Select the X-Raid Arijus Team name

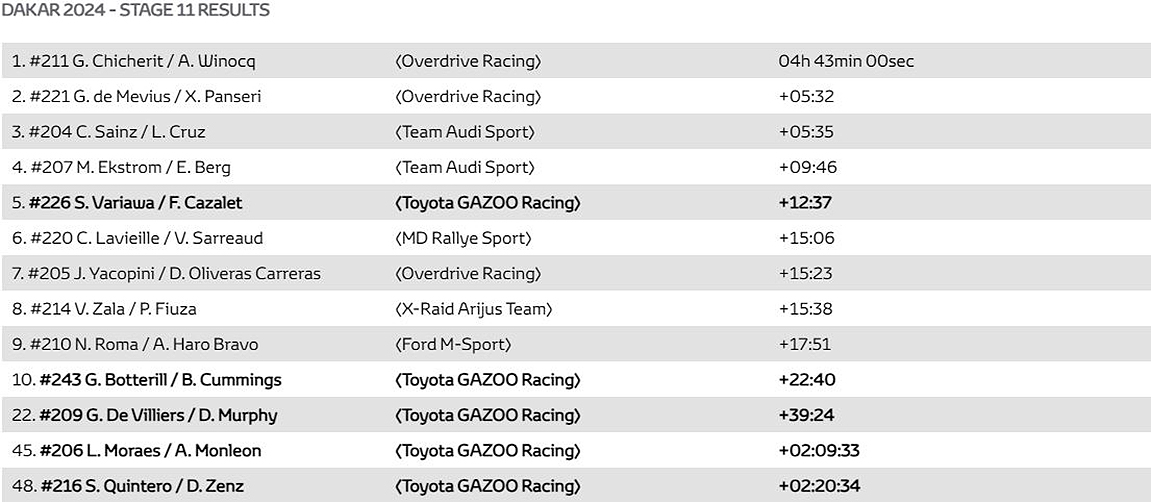coord(474,309)
